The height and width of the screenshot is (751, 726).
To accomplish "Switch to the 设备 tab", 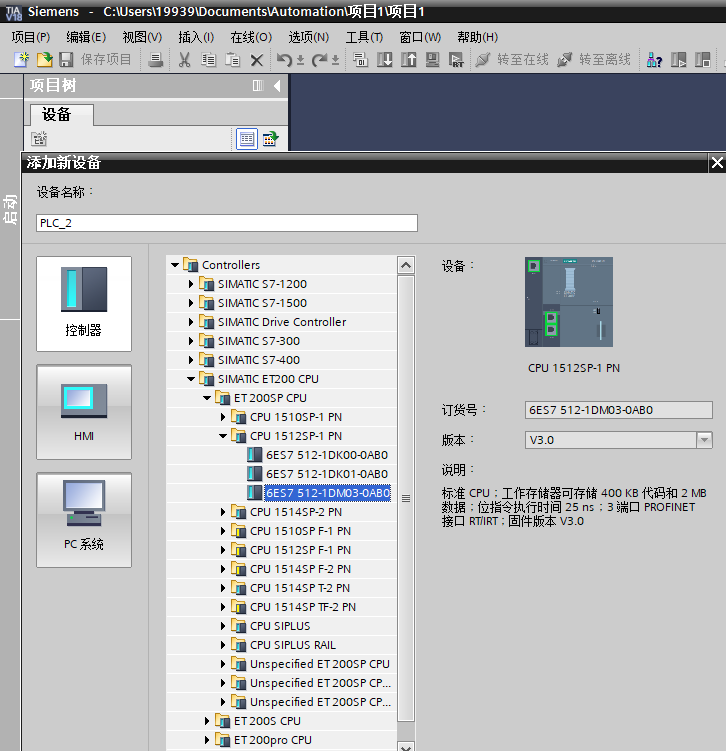I will point(57,114).
